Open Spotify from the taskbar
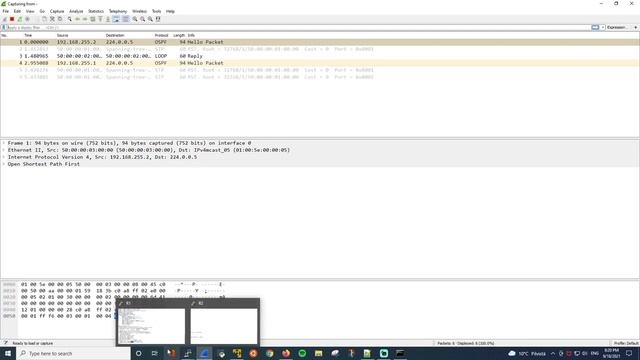The height and width of the screenshot is (360, 640). [x=302, y=353]
